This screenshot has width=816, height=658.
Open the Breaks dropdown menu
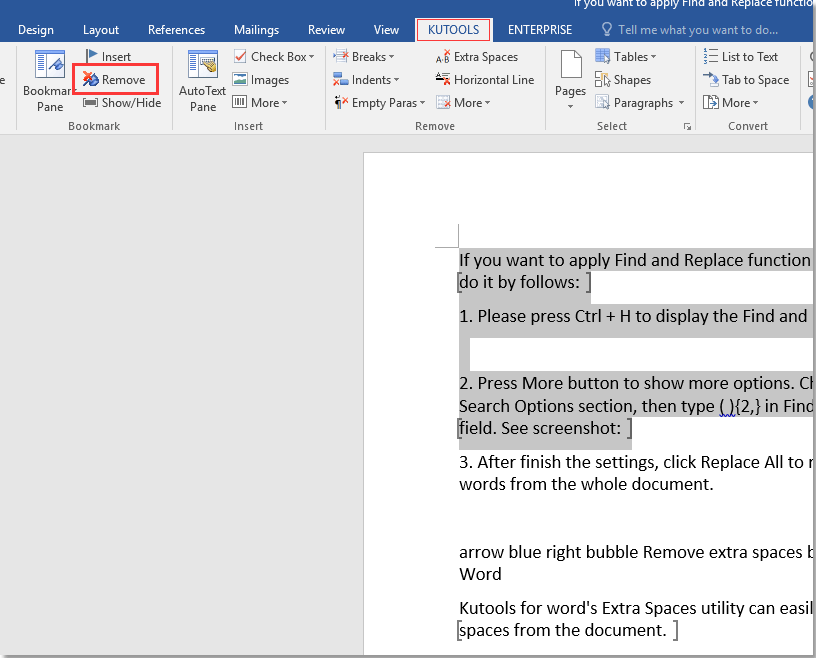(x=365, y=56)
